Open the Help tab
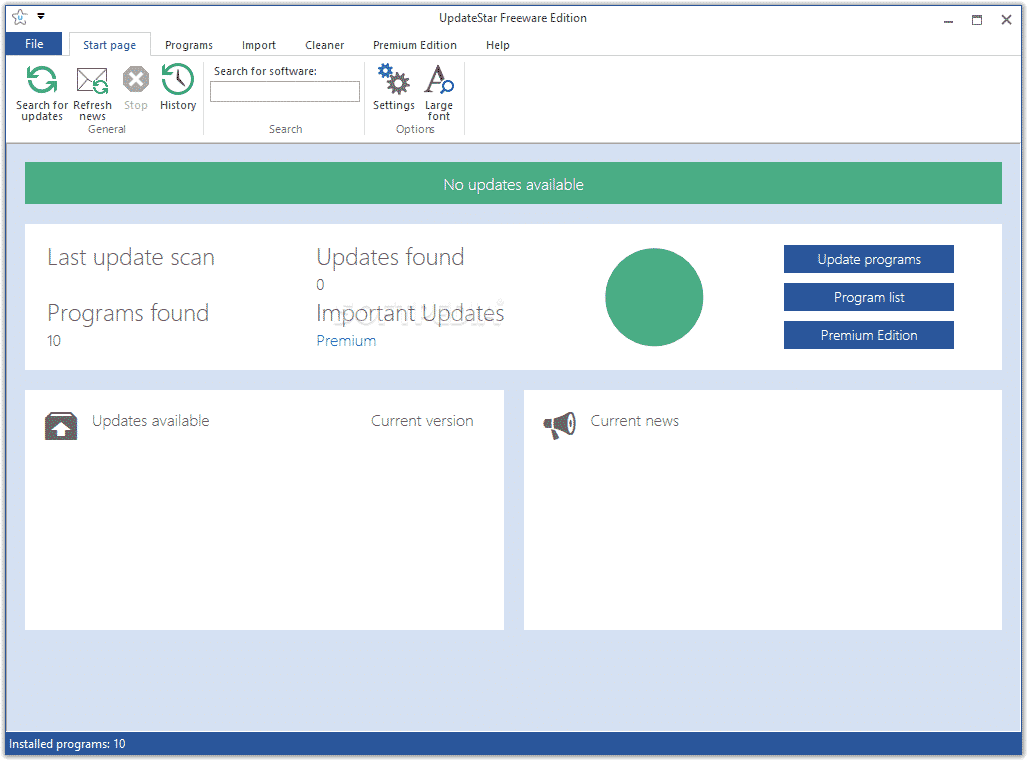Screen dimensions: 1027x760 pos(498,45)
